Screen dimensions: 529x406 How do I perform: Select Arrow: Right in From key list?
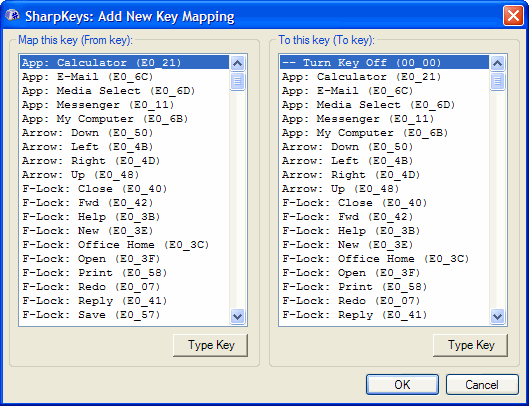coord(124,161)
